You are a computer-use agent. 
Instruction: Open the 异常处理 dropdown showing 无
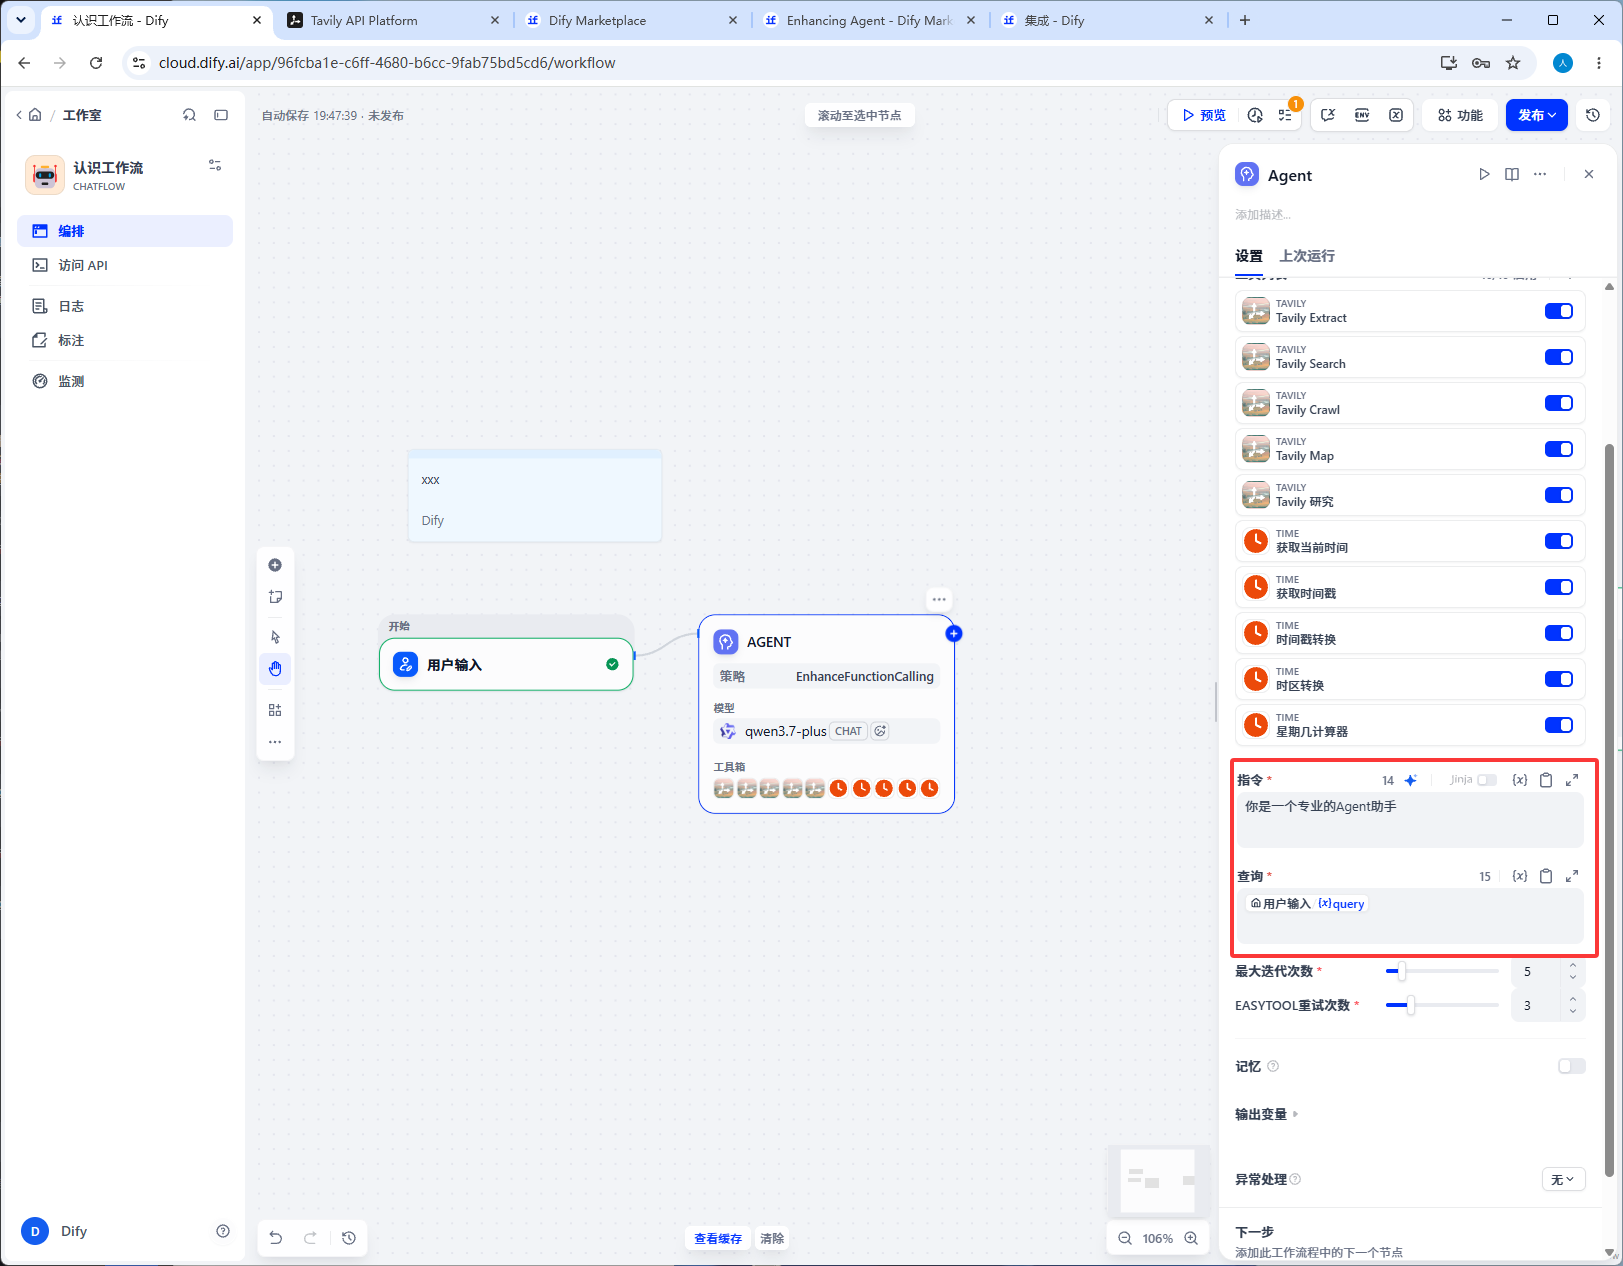1563,1180
